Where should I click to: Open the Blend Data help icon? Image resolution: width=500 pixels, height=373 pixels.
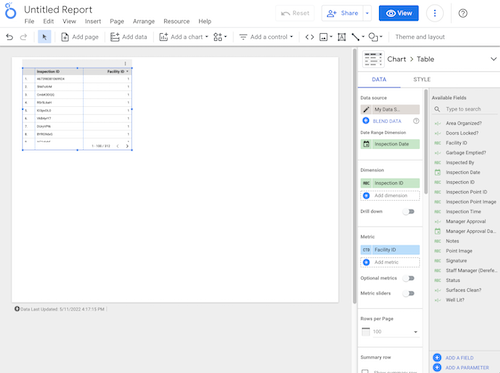416,121
